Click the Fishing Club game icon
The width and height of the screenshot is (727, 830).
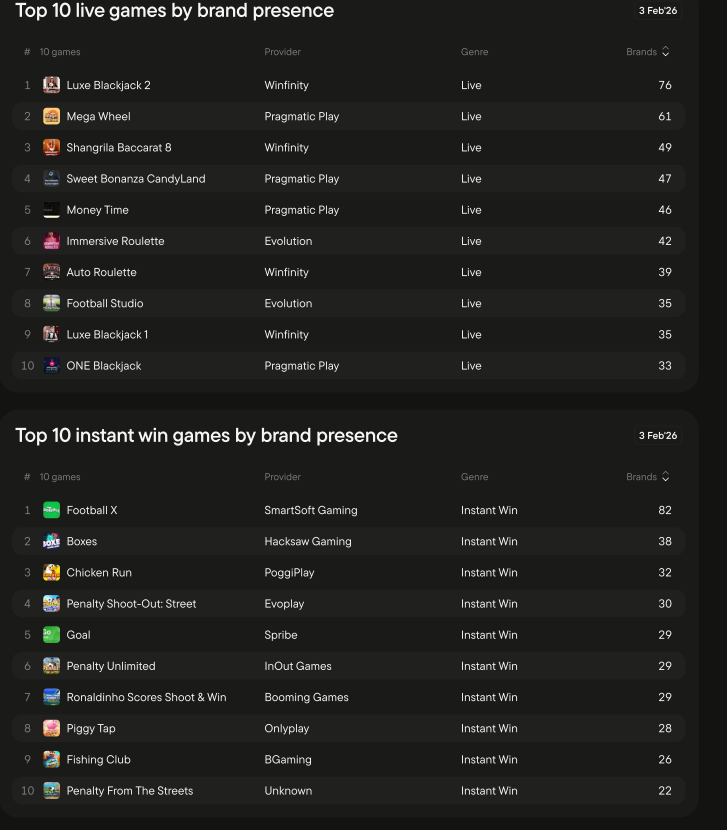[x=51, y=760]
